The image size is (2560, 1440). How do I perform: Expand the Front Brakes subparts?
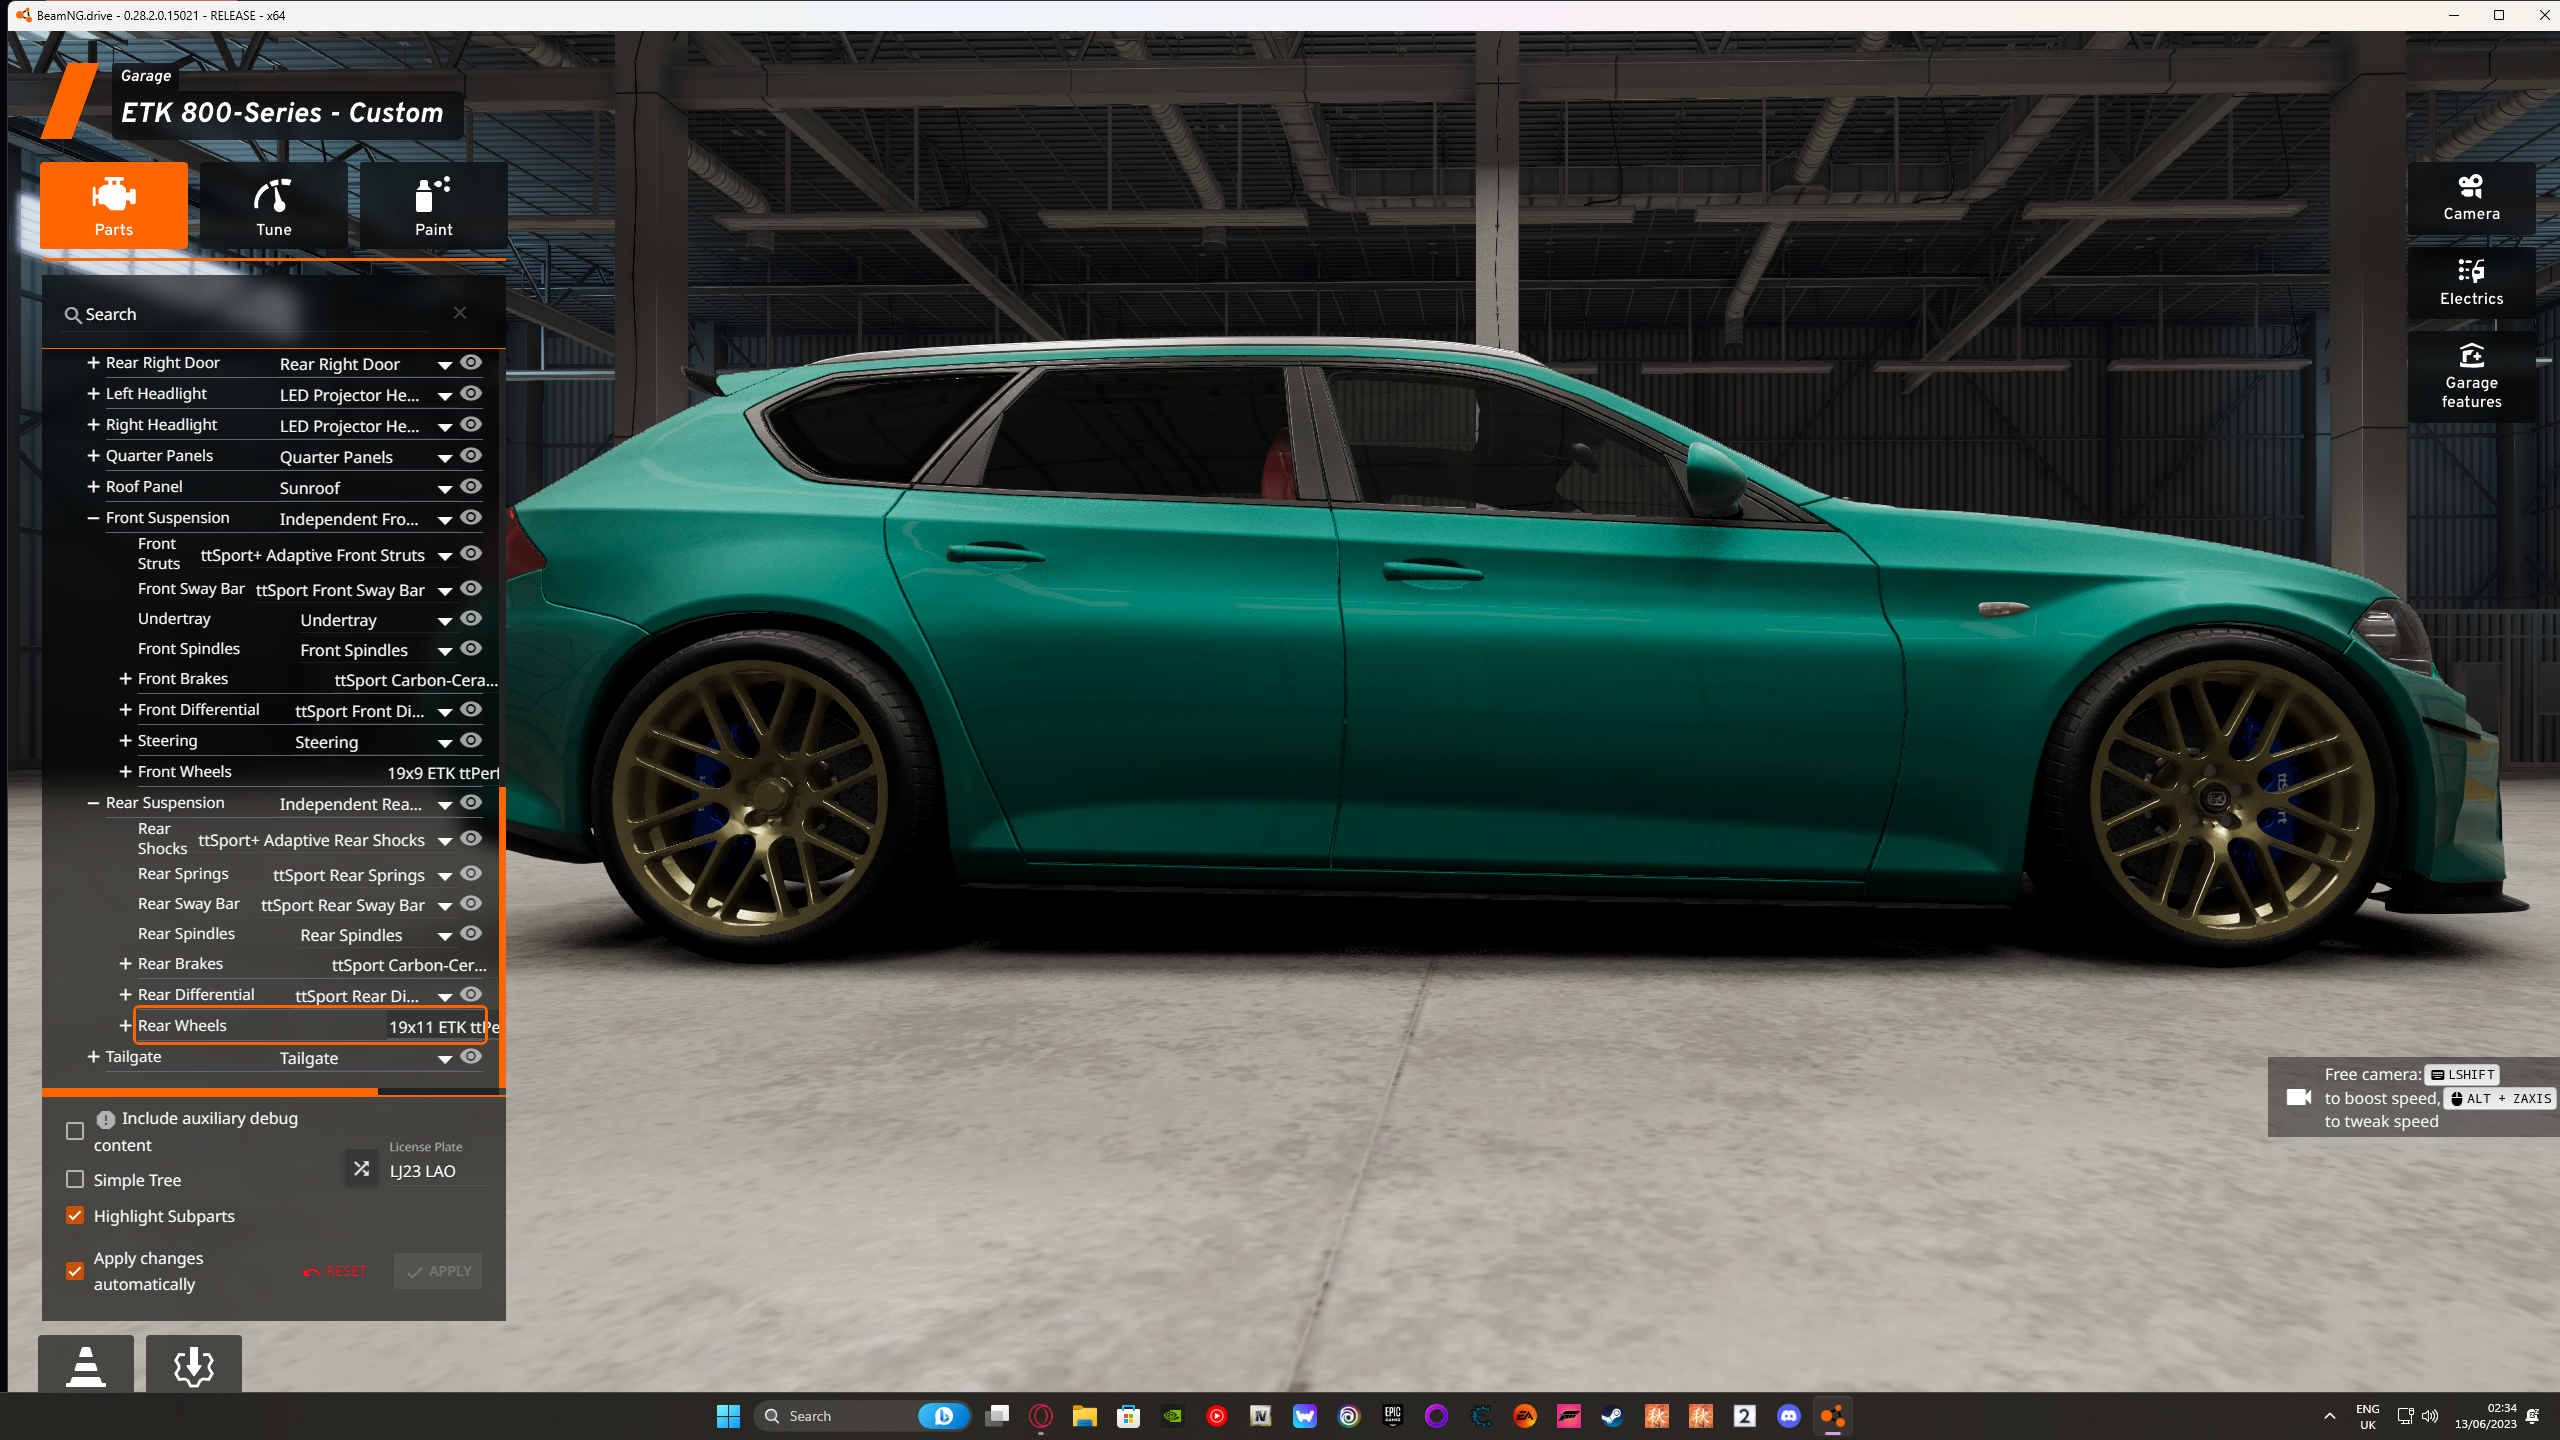pos(125,679)
